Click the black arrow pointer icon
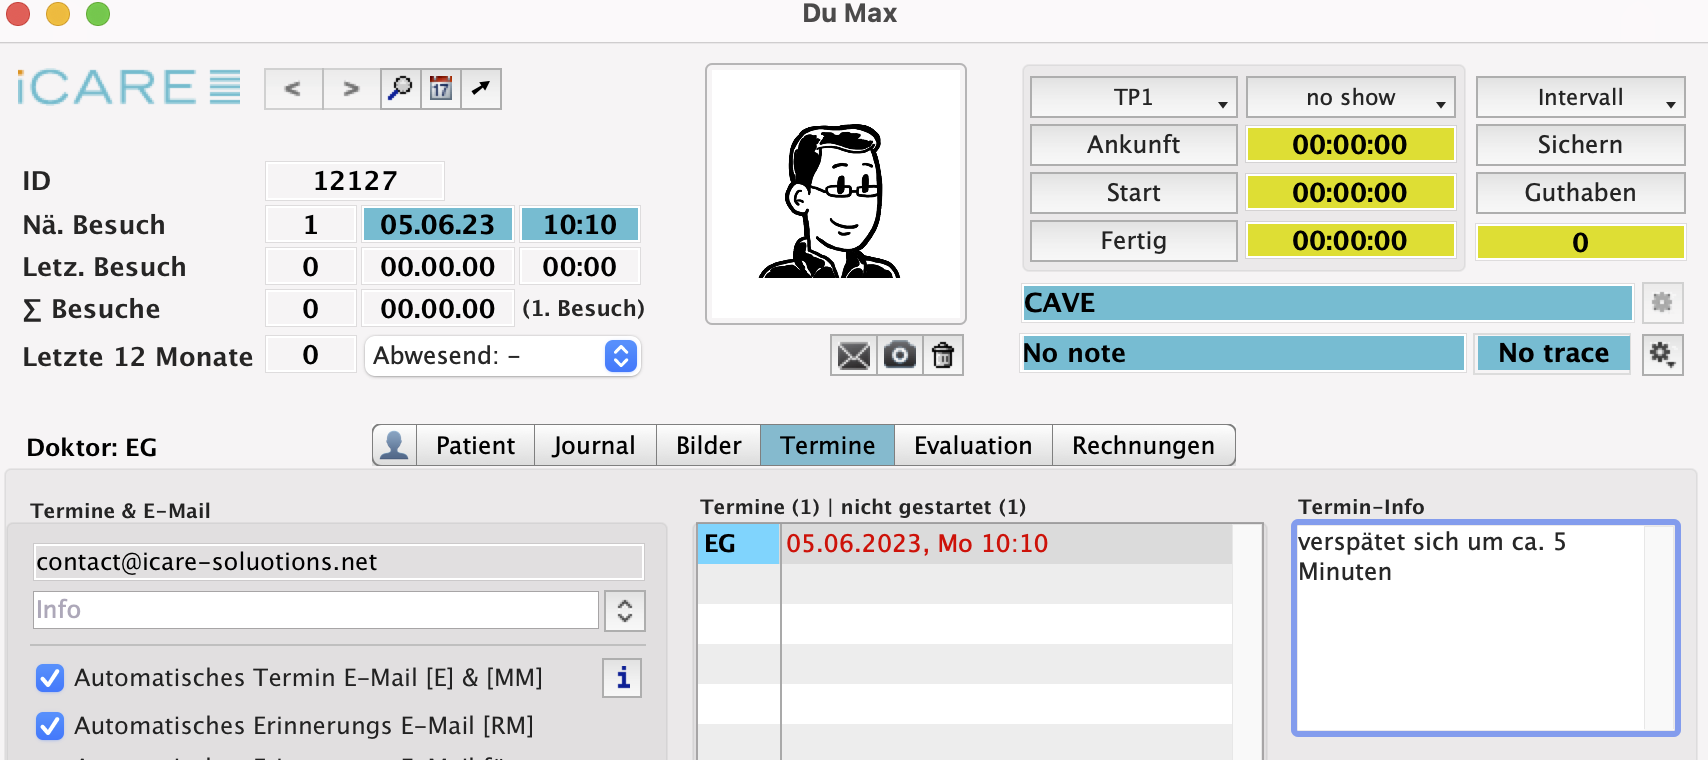Image resolution: width=1708 pixels, height=760 pixels. 481,89
